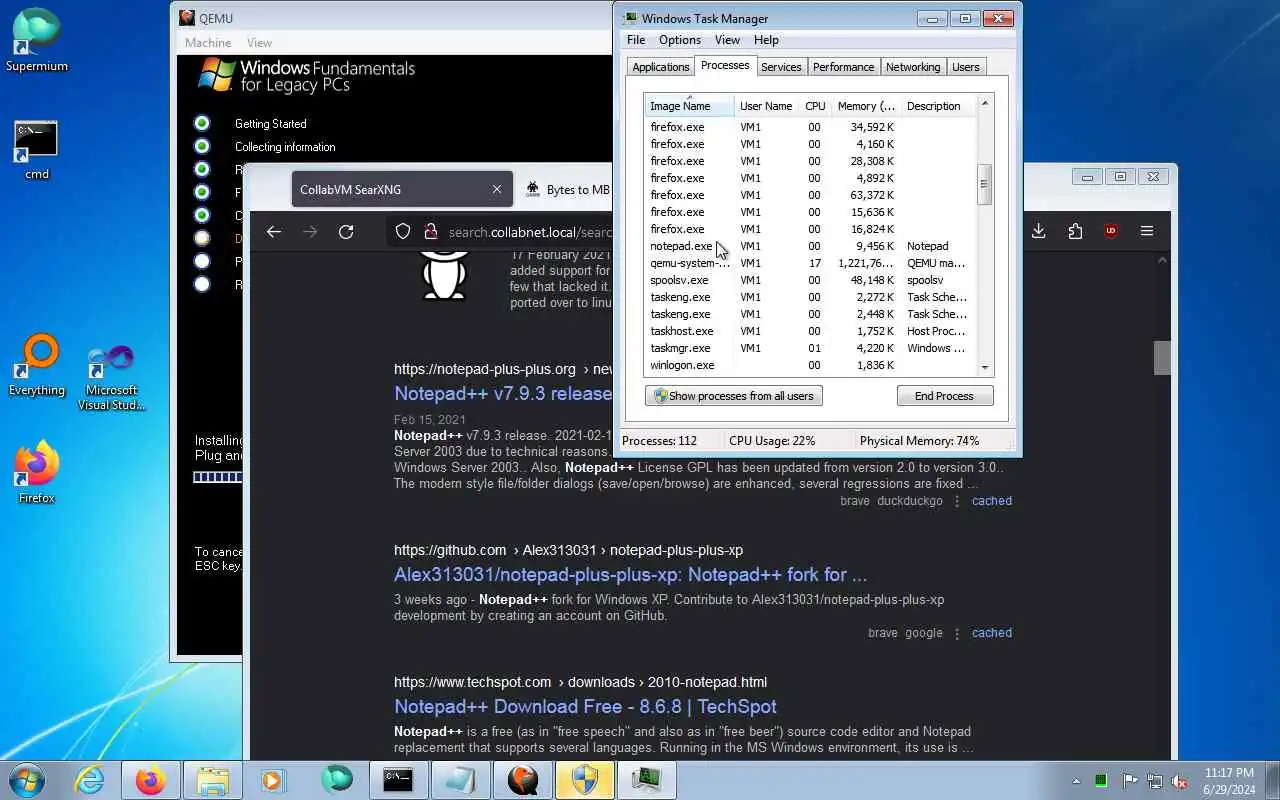
Task: Switch to the QEMU taskbar button
Action: (522, 779)
